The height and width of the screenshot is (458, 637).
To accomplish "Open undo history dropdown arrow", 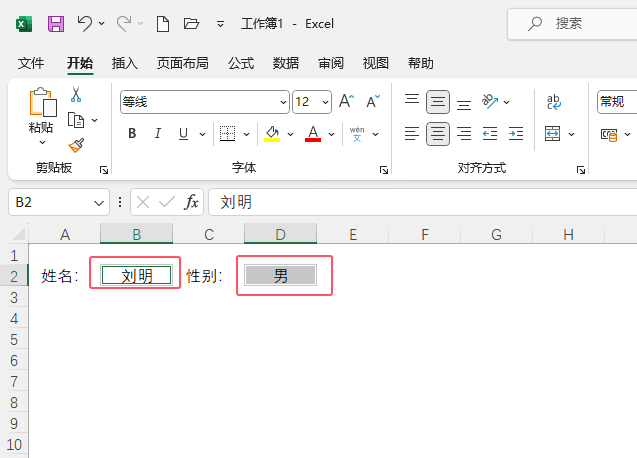I will [102, 24].
